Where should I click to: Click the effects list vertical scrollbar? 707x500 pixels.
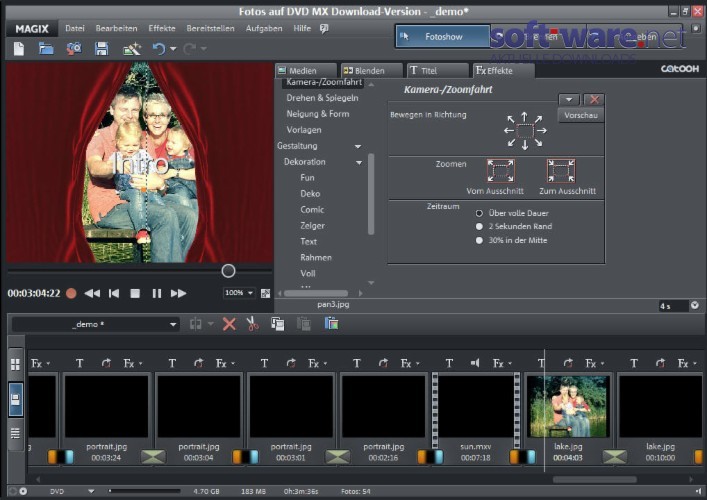[371, 194]
